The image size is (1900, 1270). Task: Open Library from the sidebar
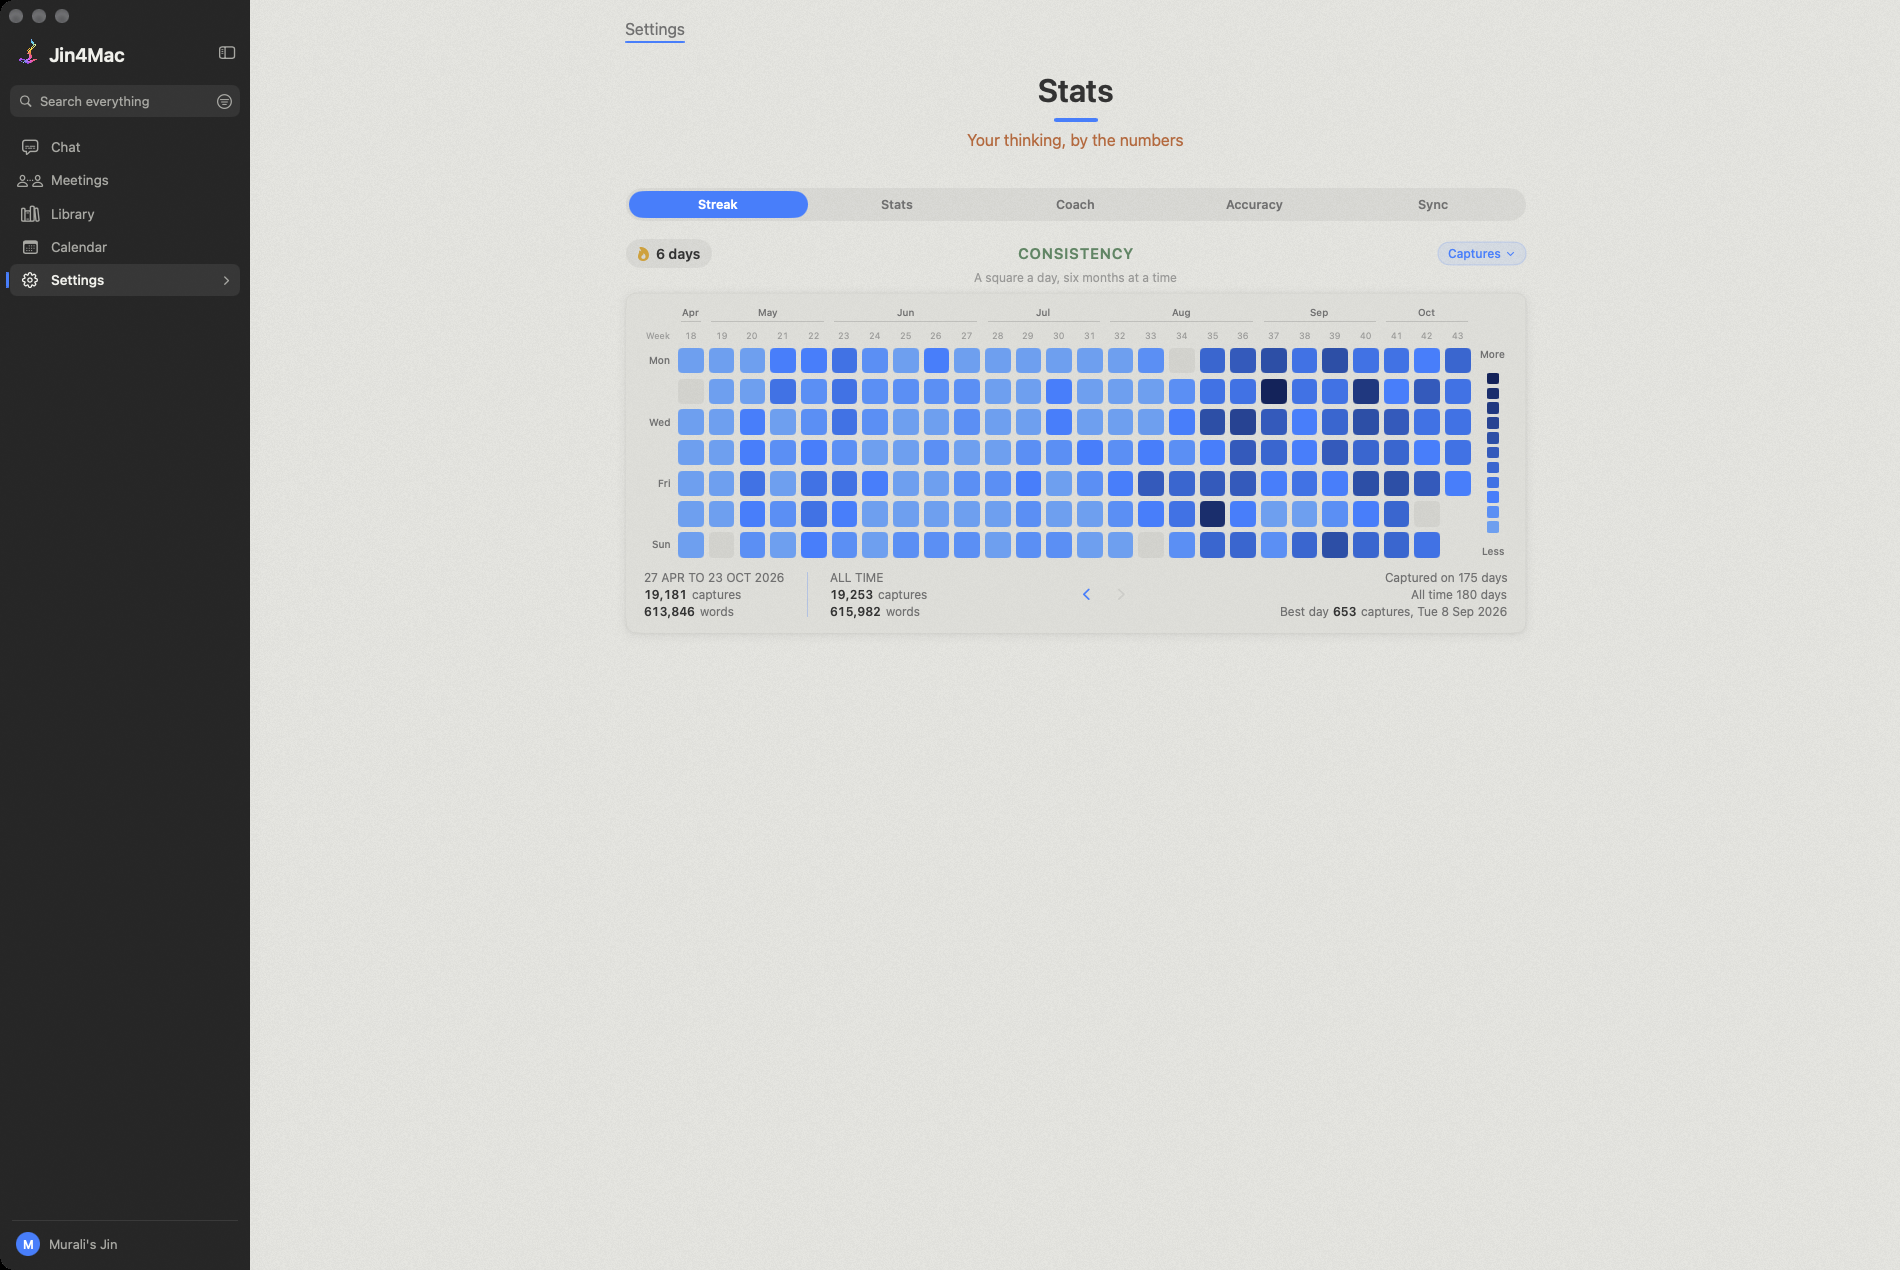click(x=125, y=214)
